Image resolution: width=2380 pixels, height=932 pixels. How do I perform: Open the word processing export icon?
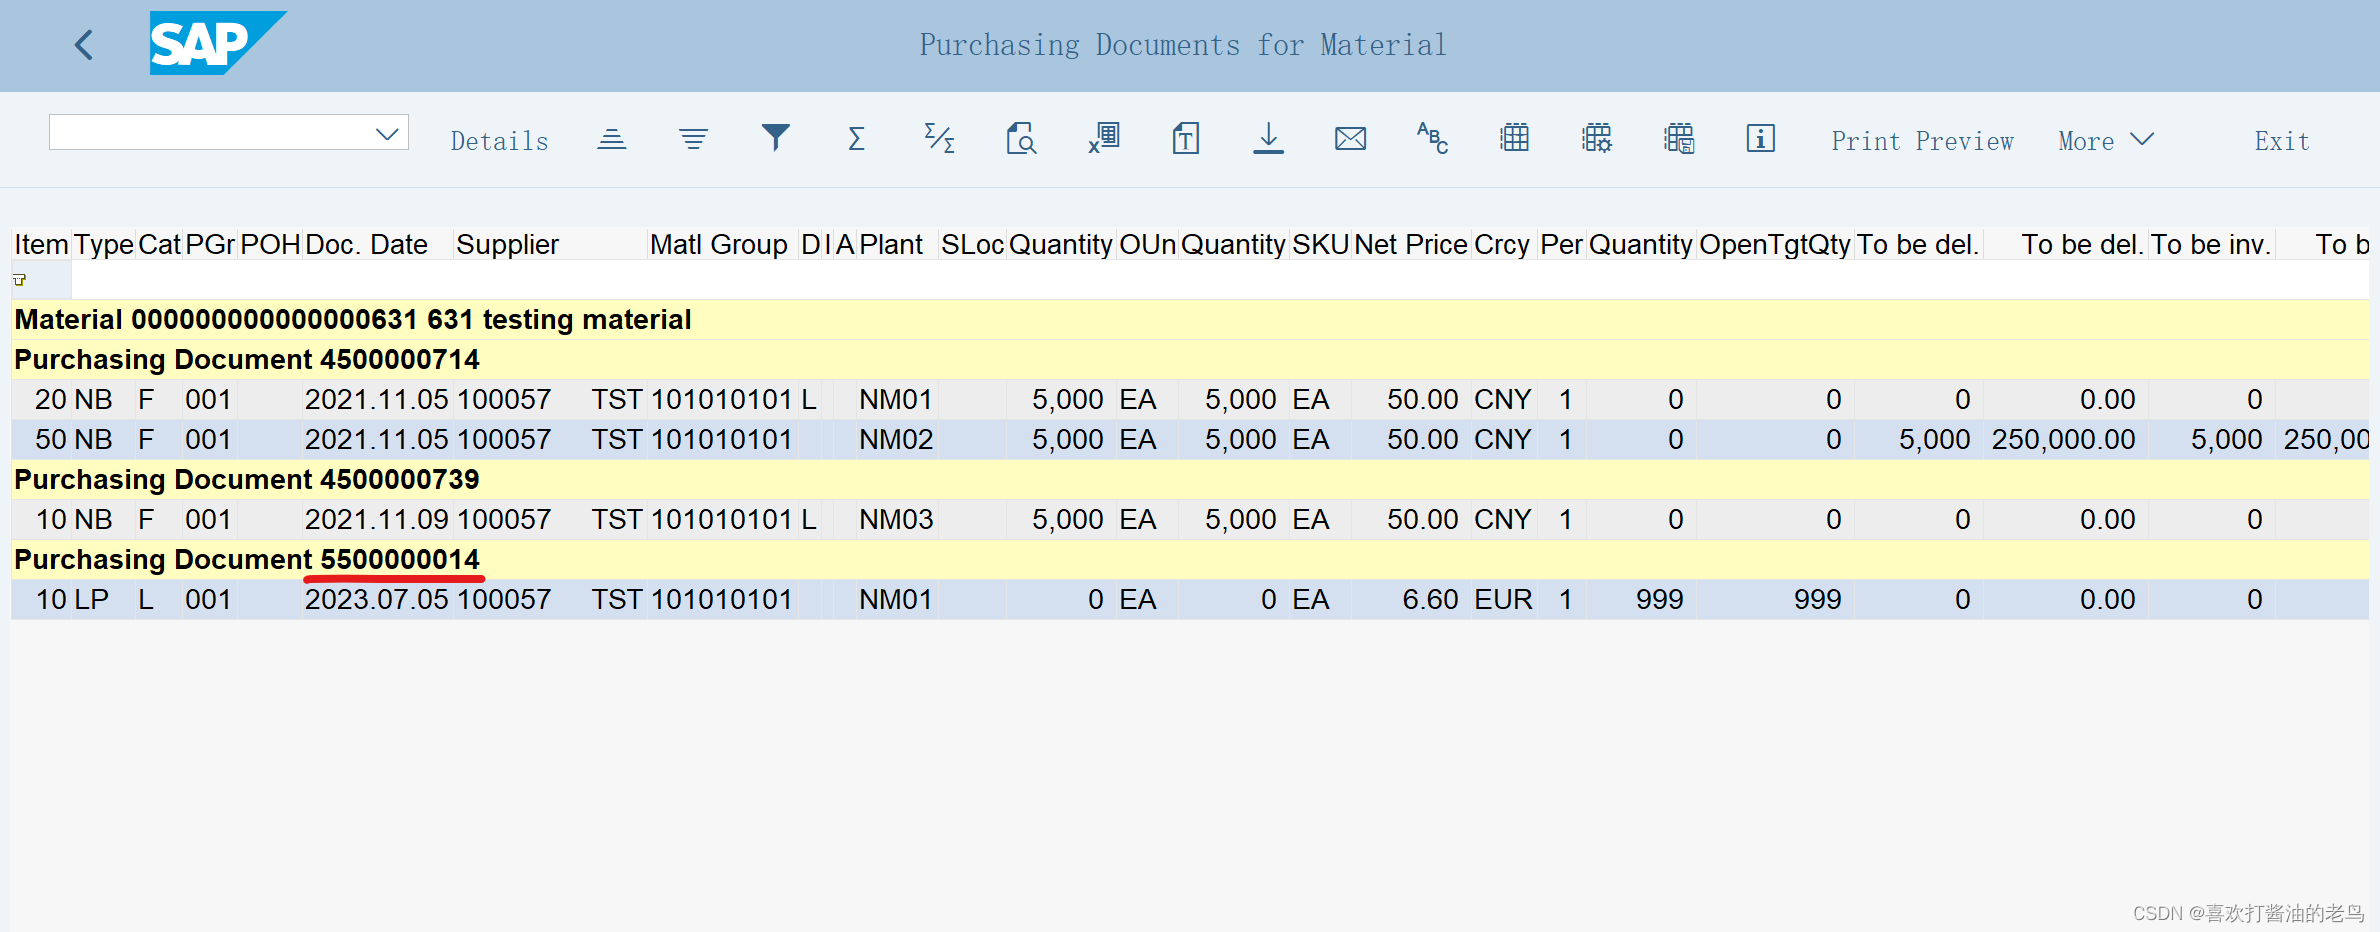1185,139
